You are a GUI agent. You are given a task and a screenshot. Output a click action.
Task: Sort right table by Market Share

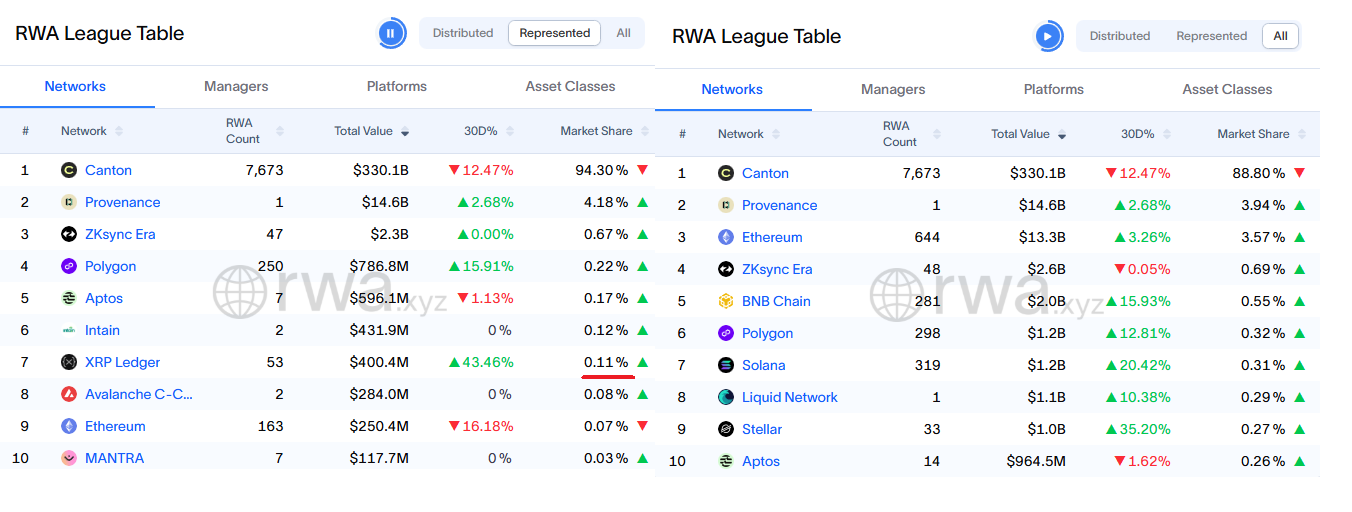[x=1261, y=134]
